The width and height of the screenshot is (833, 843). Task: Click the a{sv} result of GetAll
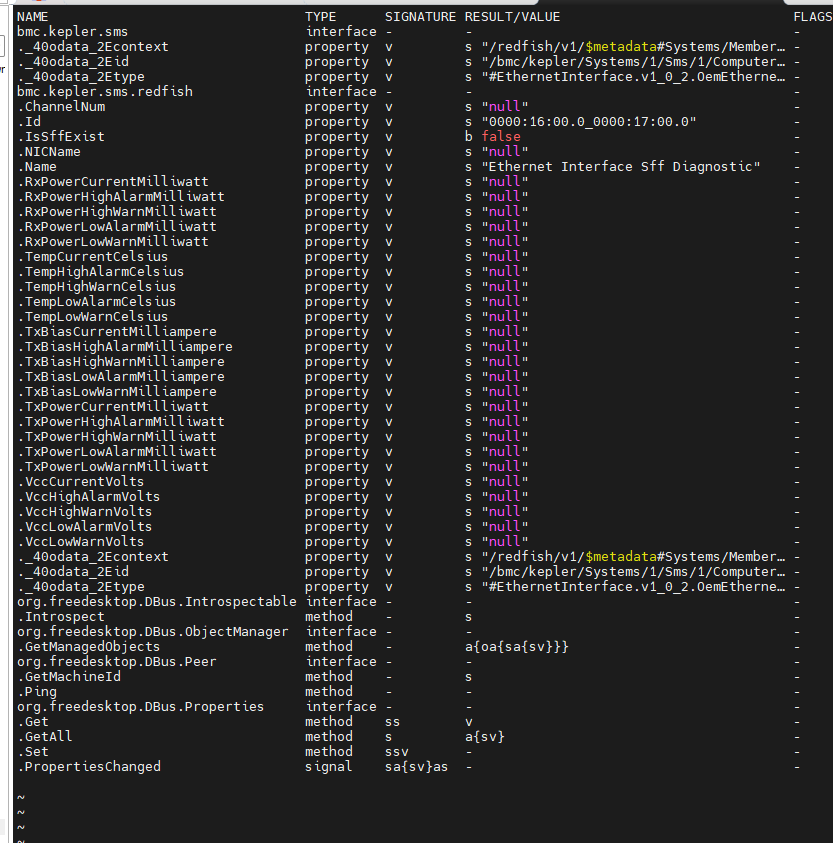click(x=485, y=737)
